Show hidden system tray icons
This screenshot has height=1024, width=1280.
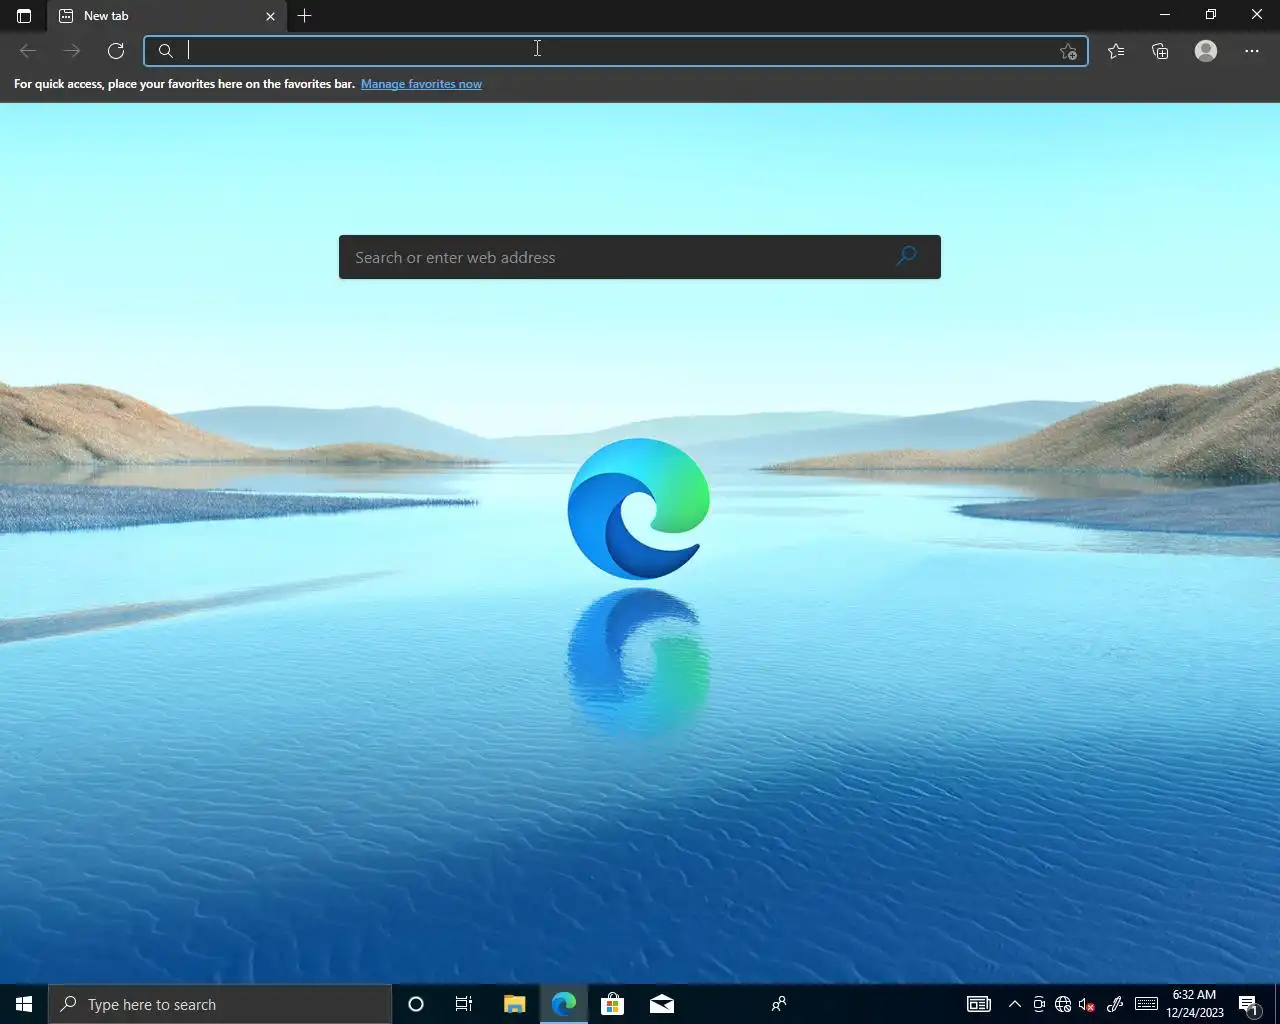pos(1015,1004)
